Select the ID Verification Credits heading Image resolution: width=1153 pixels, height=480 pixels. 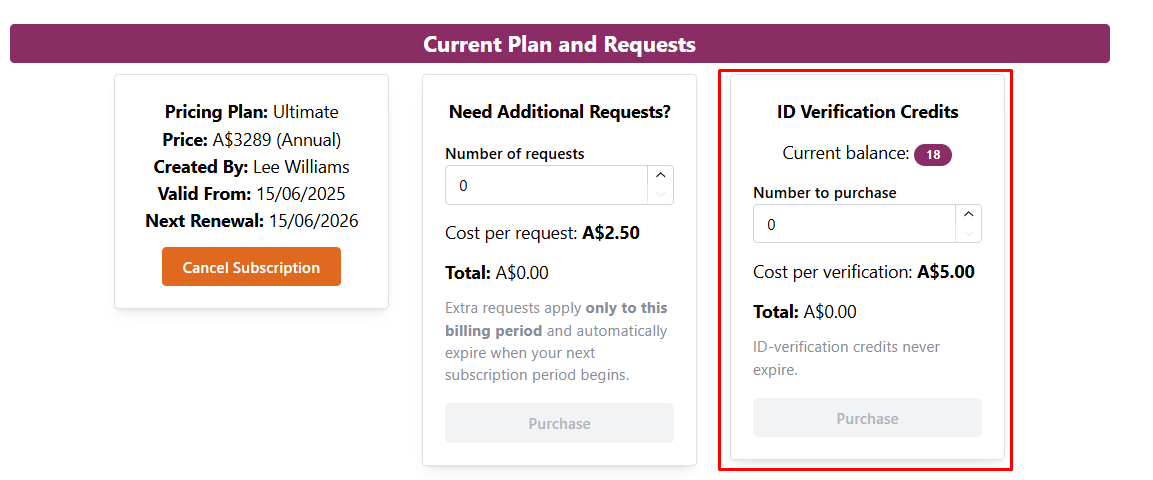pos(867,112)
